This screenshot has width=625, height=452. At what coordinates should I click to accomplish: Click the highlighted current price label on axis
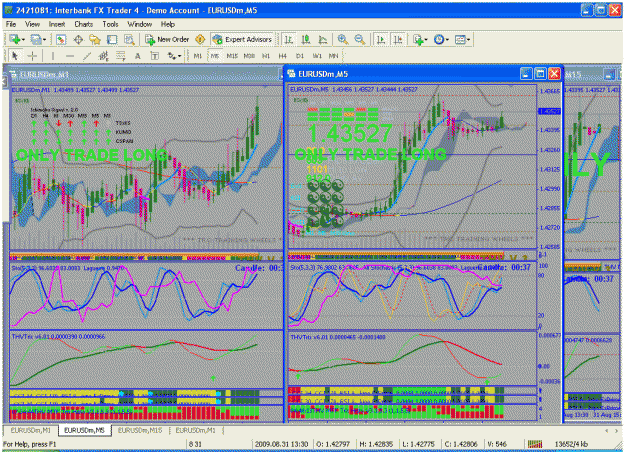point(549,111)
